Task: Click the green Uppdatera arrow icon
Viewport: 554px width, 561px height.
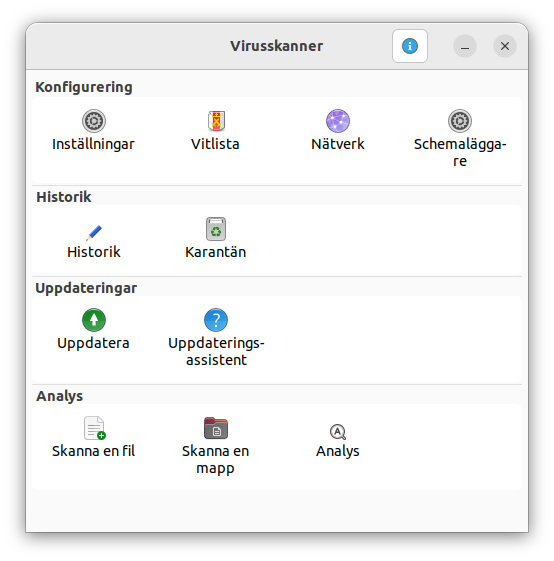Action: [94, 320]
